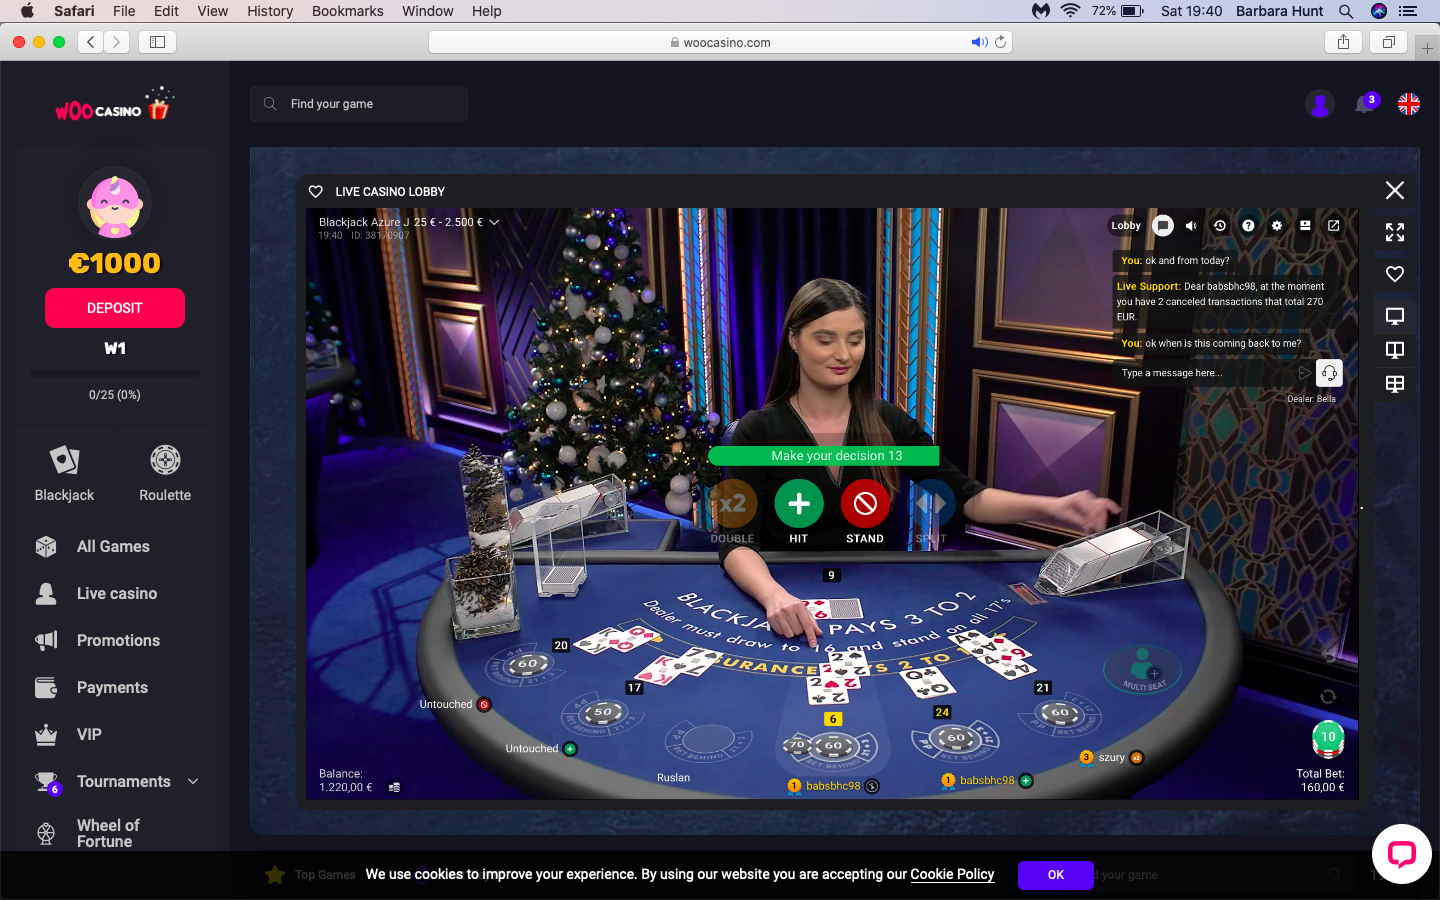The image size is (1440, 900).
Task: Open Promotions in sidebar
Action: click(118, 641)
